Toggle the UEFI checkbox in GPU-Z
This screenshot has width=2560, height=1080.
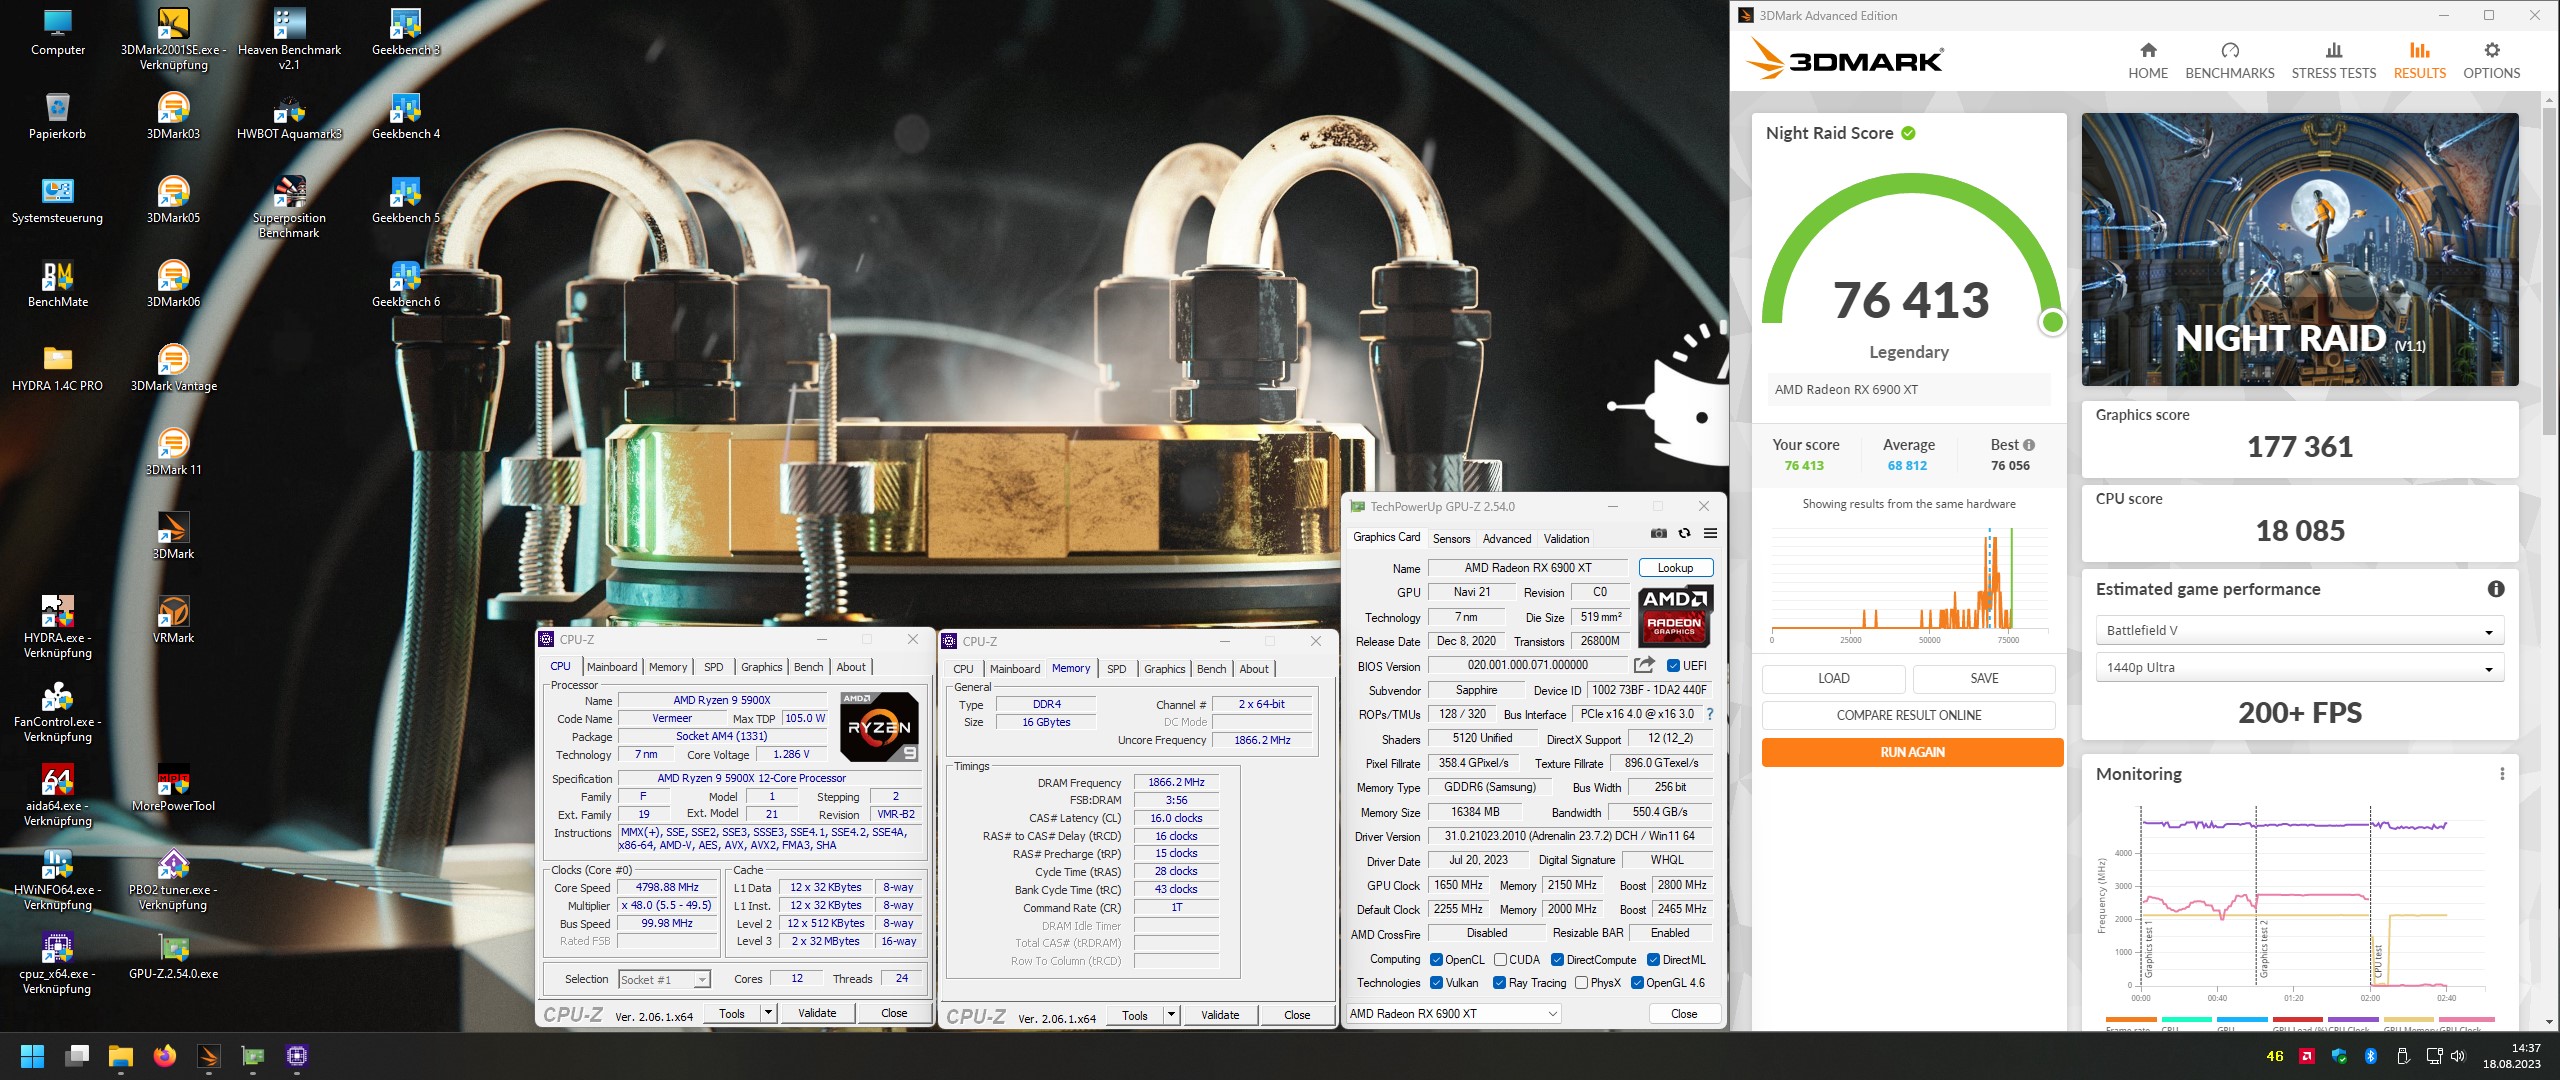[1673, 666]
